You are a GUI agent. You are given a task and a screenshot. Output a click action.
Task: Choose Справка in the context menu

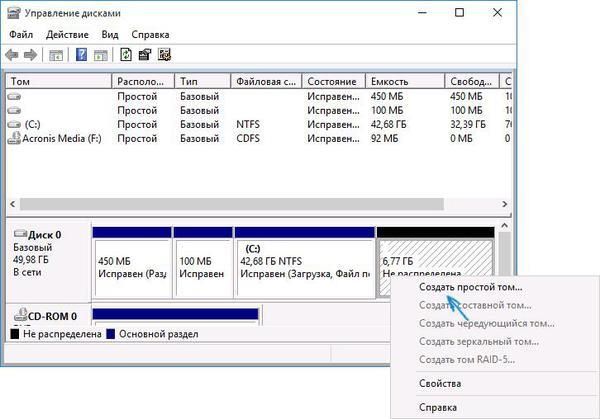(x=438, y=408)
